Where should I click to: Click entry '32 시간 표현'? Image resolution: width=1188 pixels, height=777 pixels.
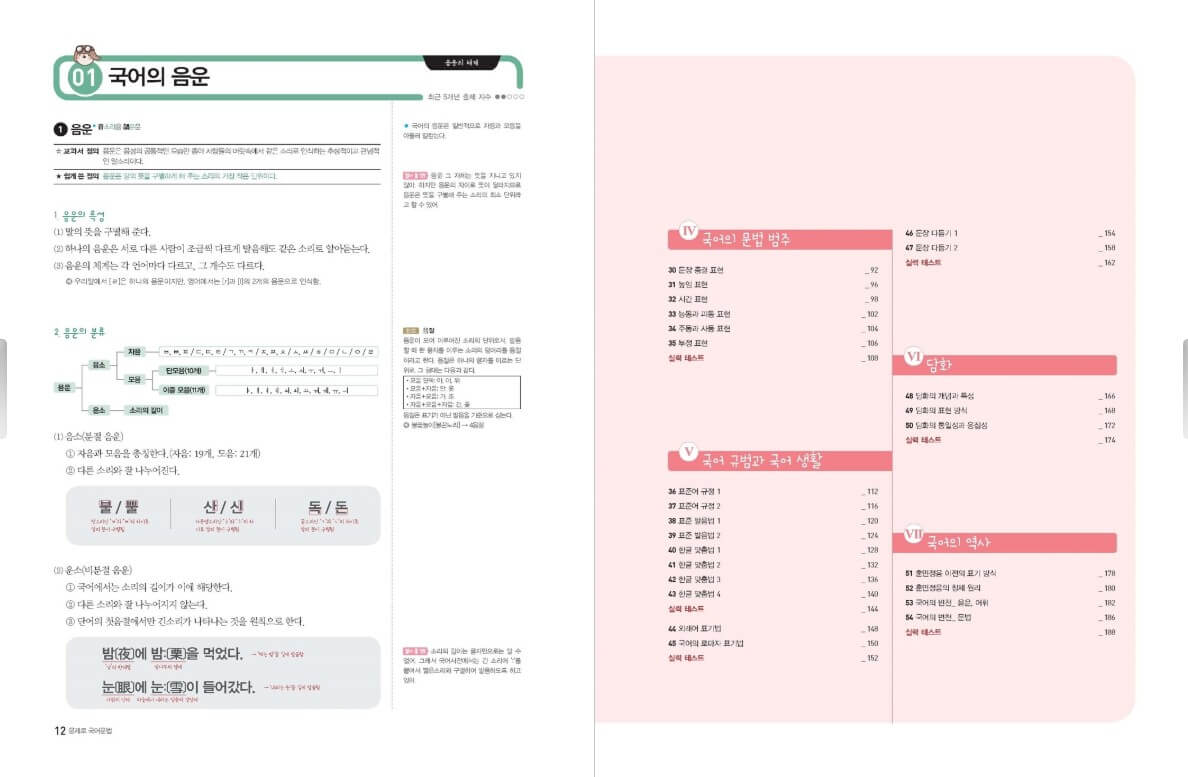[x=773, y=299]
